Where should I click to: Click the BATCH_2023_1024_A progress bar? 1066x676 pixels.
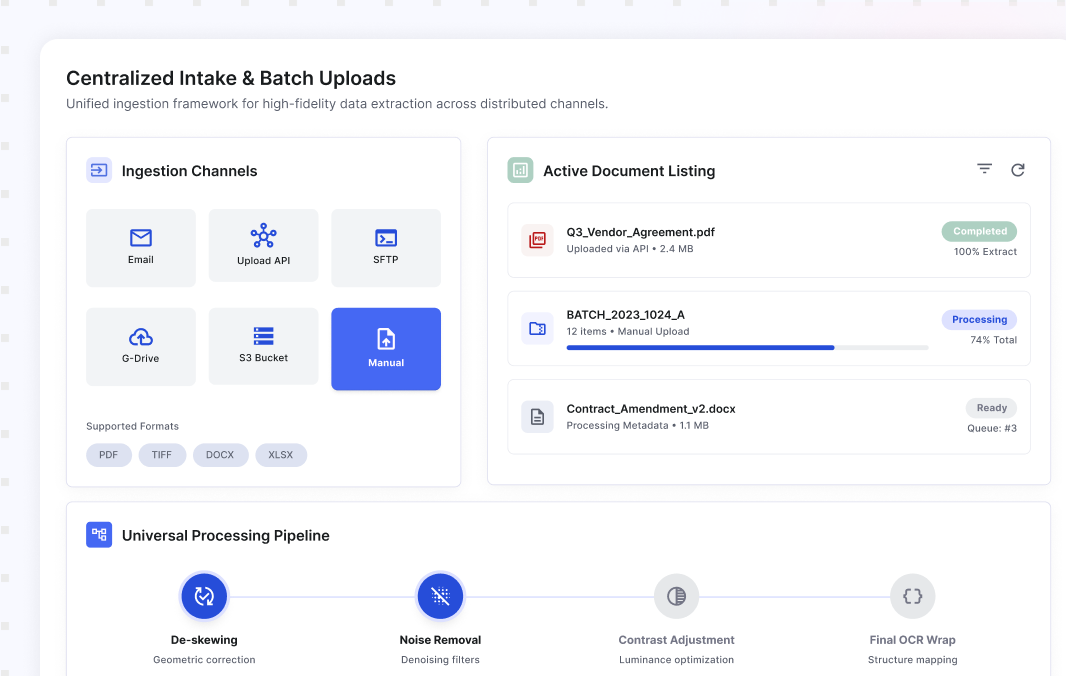[747, 348]
